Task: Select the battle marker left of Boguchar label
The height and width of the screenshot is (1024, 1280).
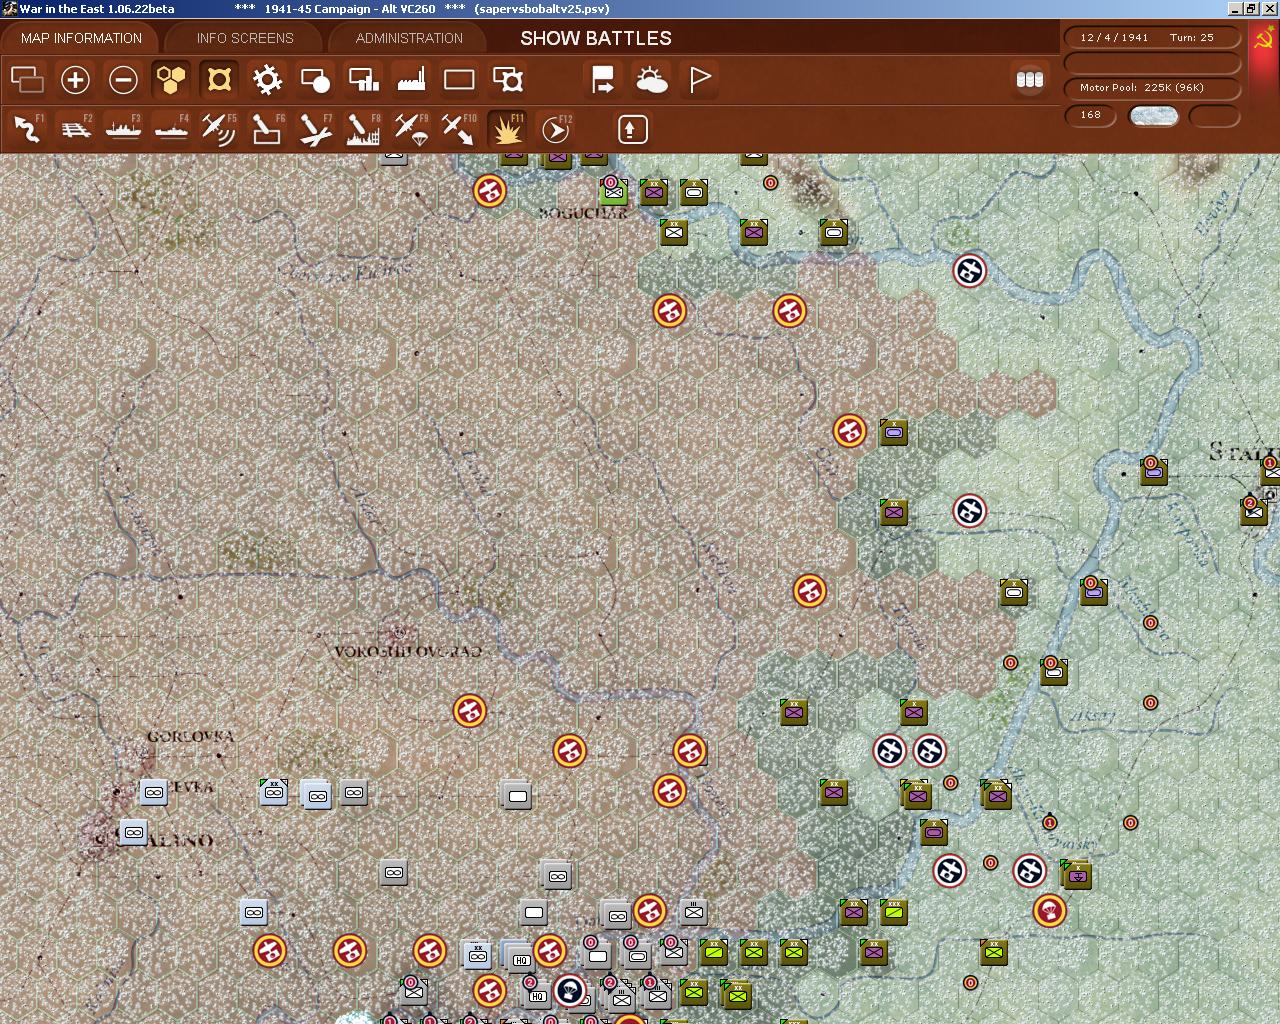Action: [490, 191]
